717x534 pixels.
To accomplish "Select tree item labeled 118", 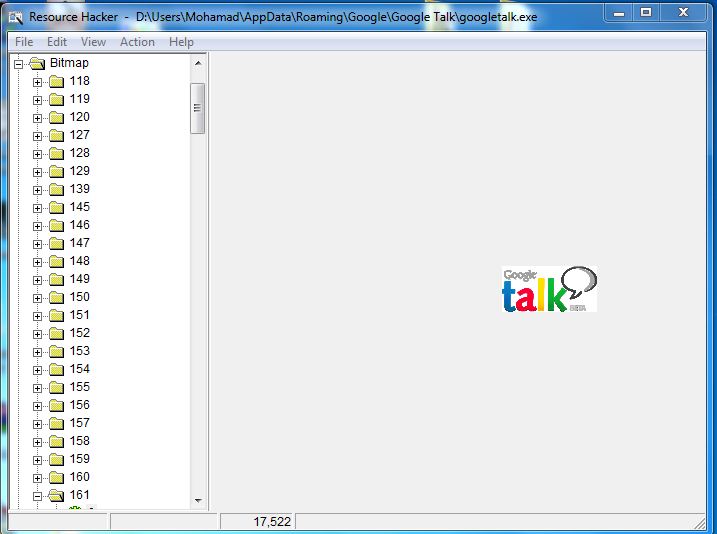I will coord(80,81).
